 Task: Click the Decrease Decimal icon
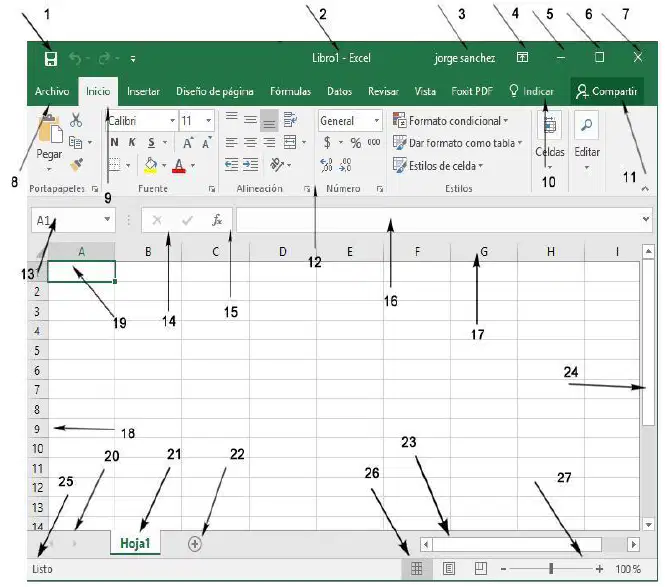(345, 165)
